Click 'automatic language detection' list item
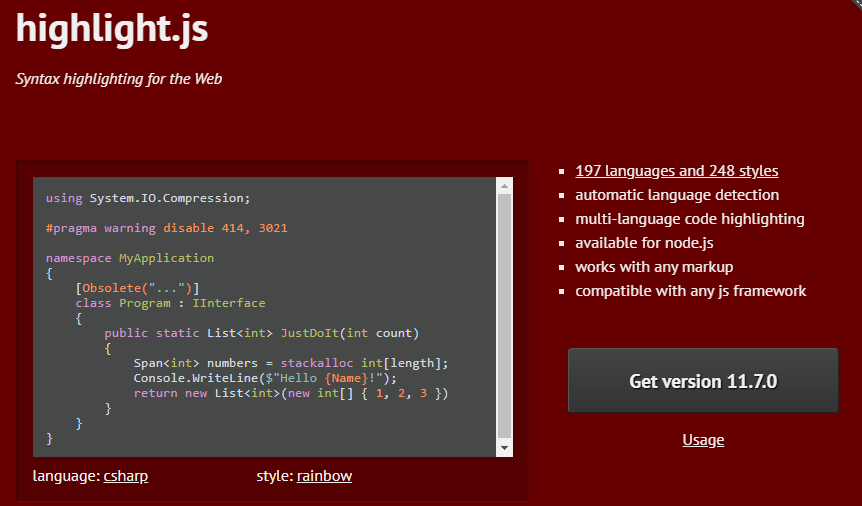The width and height of the screenshot is (862, 506). click(x=677, y=195)
